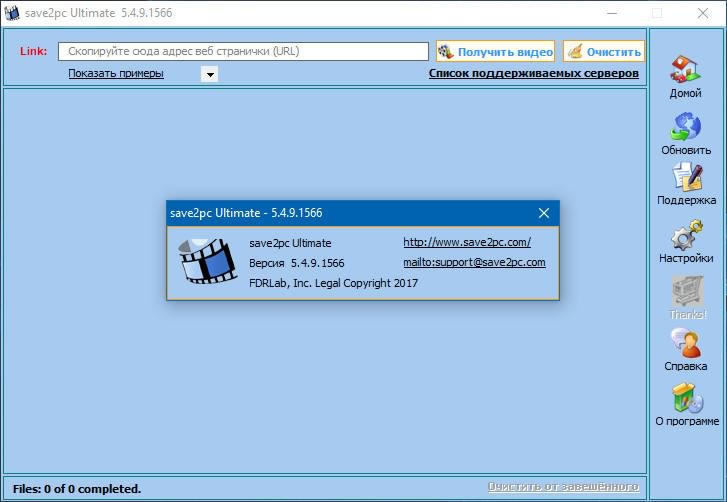The image size is (727, 502).
Task: Click into the Link URL input field
Action: coord(243,51)
